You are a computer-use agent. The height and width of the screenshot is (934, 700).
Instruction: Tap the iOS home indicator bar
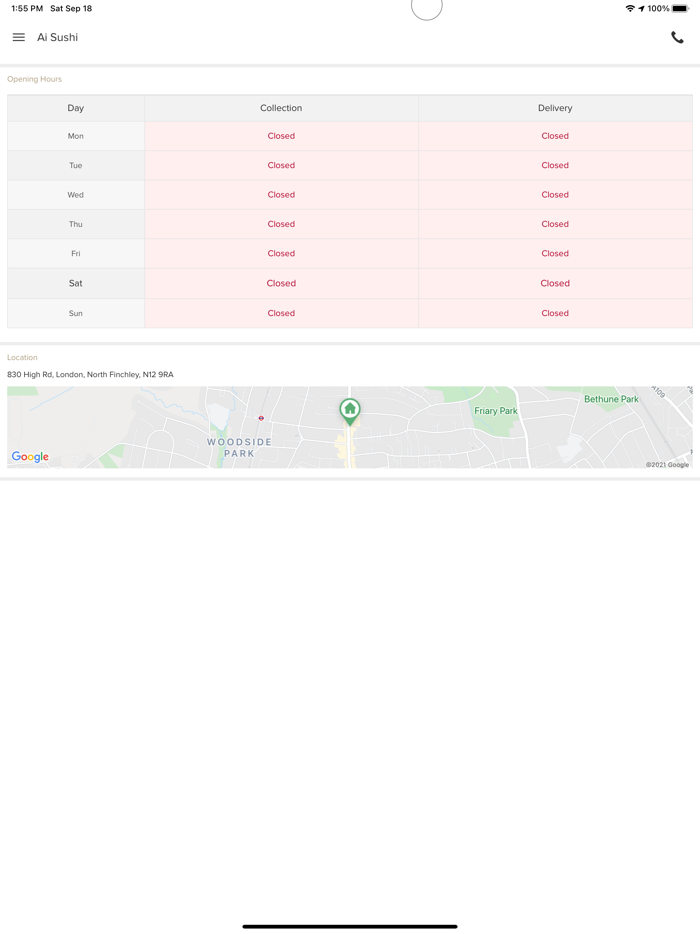[x=350, y=926]
